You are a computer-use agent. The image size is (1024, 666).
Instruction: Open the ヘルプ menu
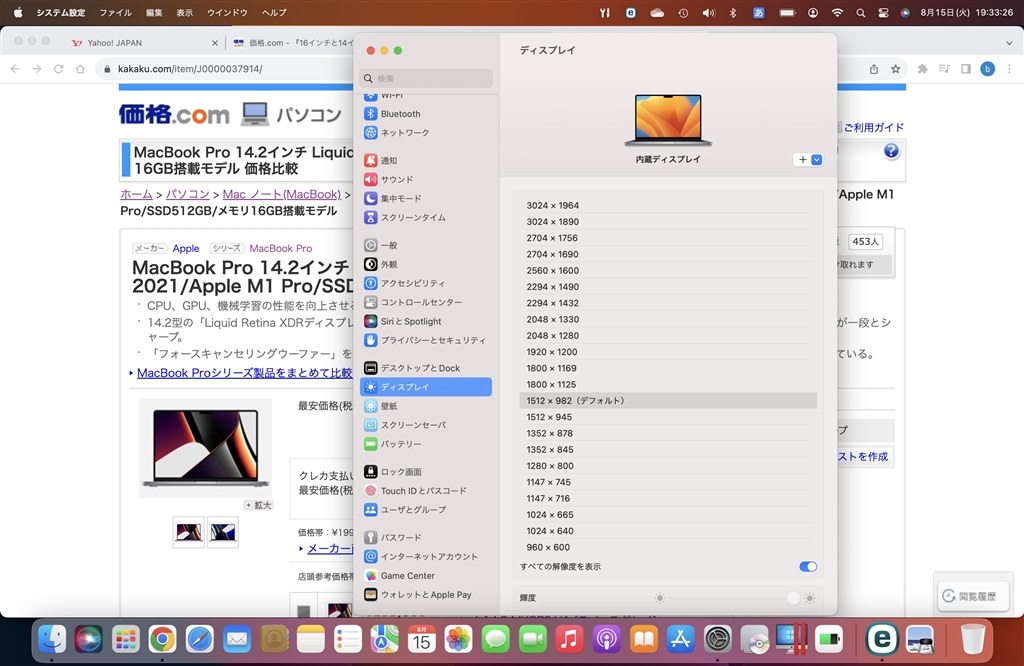[274, 12]
